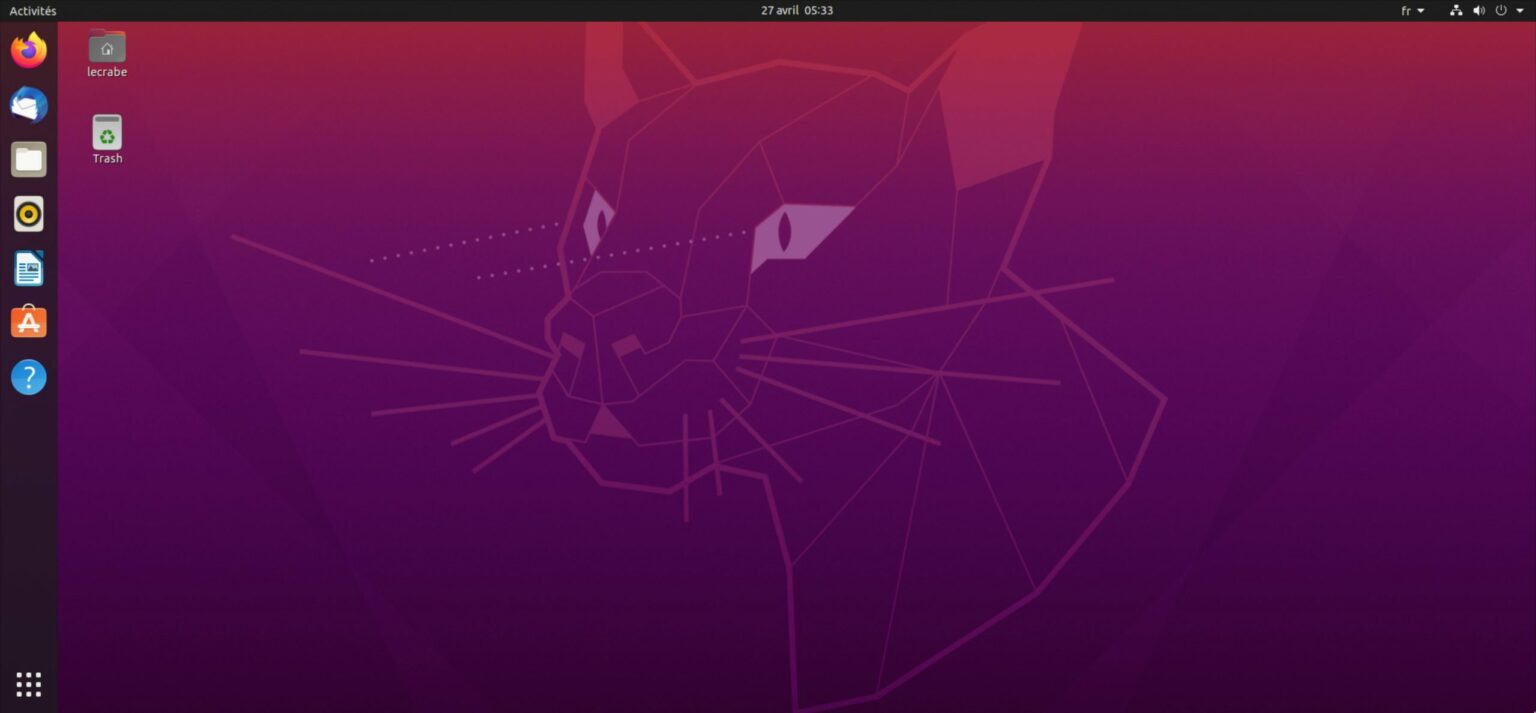Open the Activités overview
Screen dimensions: 1536x713
(x=33, y=11)
